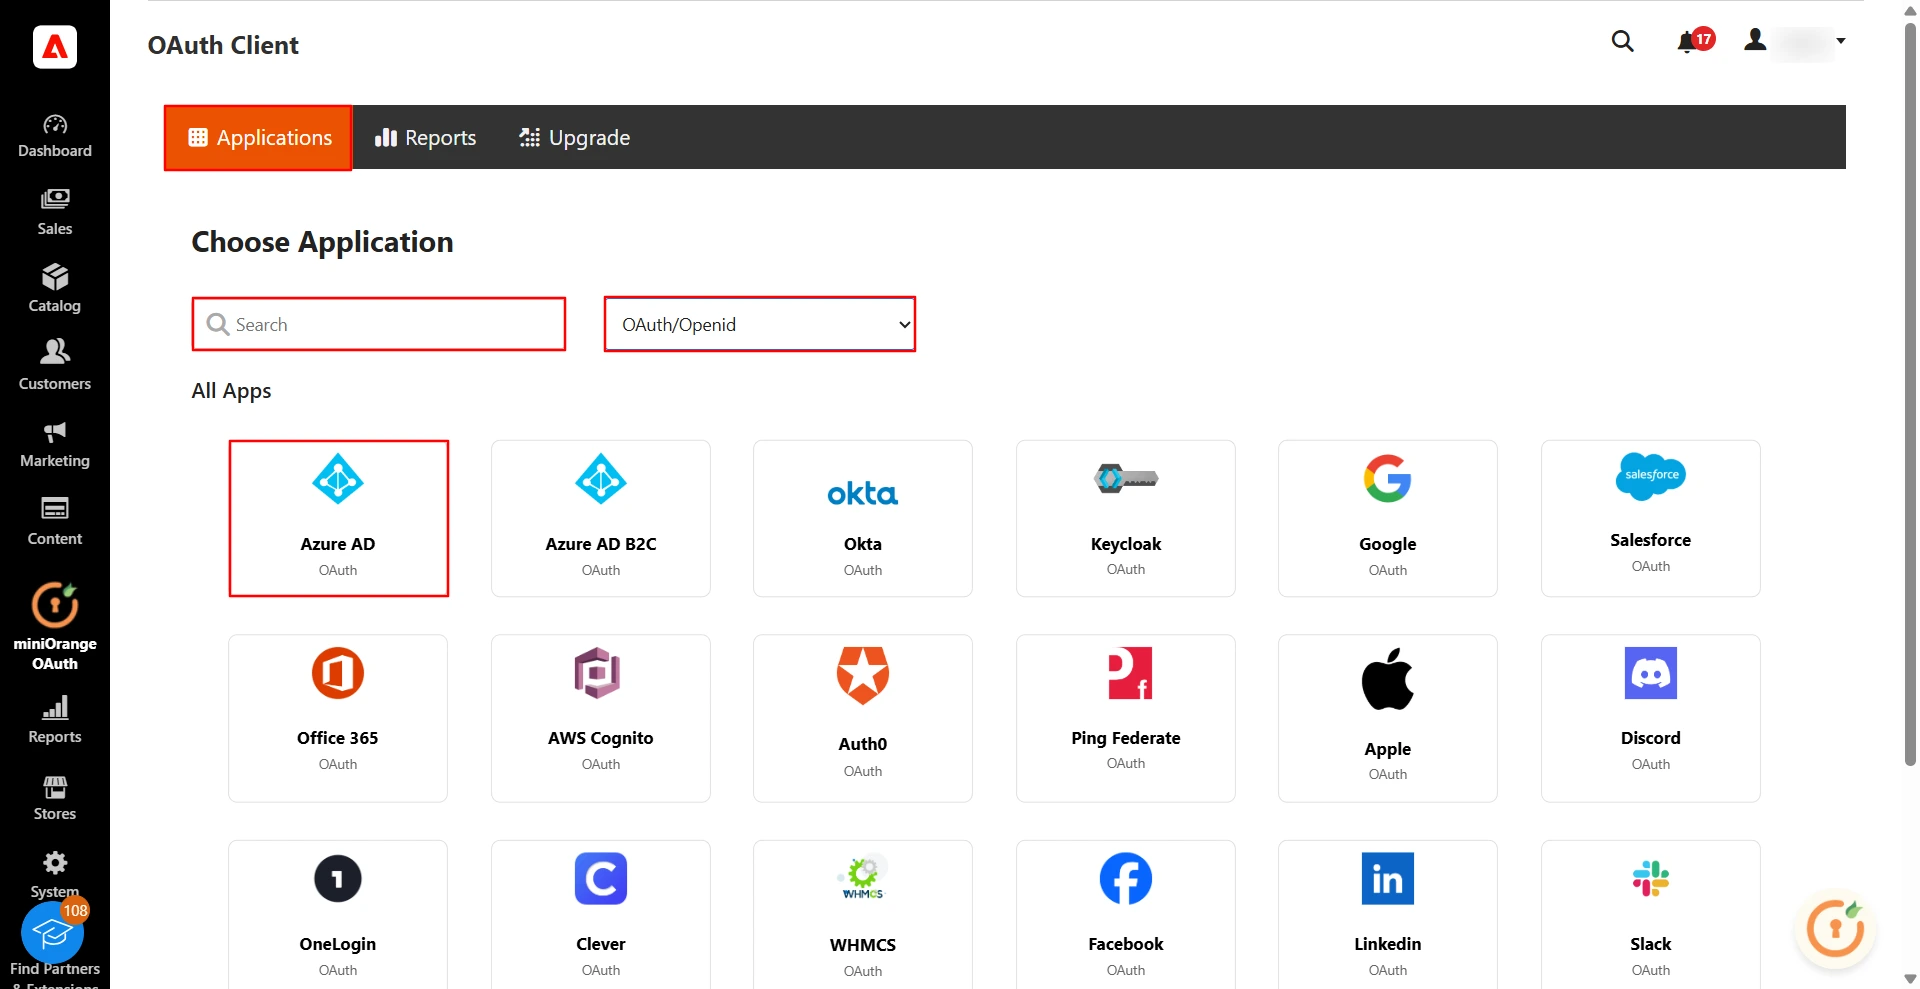Select the Keycloak application
This screenshot has width=1920, height=989.
pos(1126,518)
